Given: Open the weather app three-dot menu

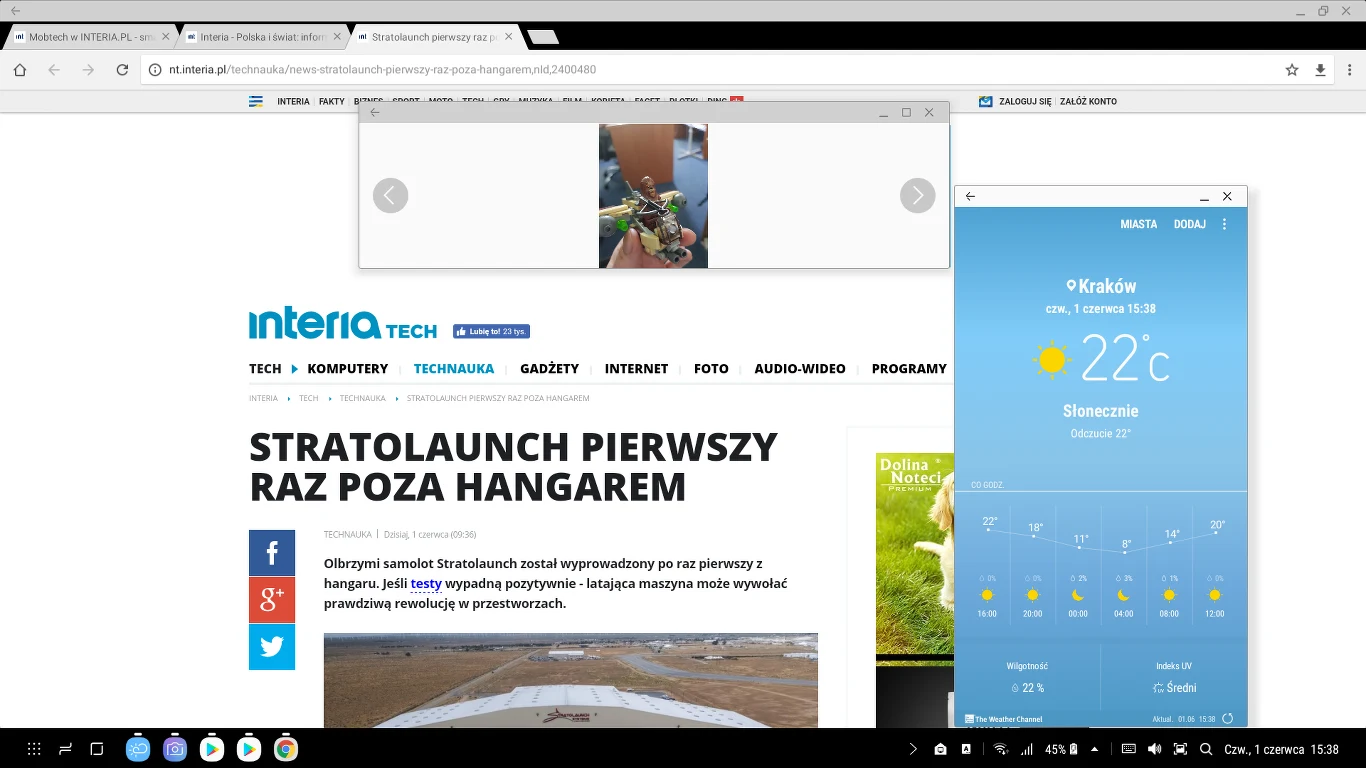Looking at the screenshot, I should tap(1224, 223).
